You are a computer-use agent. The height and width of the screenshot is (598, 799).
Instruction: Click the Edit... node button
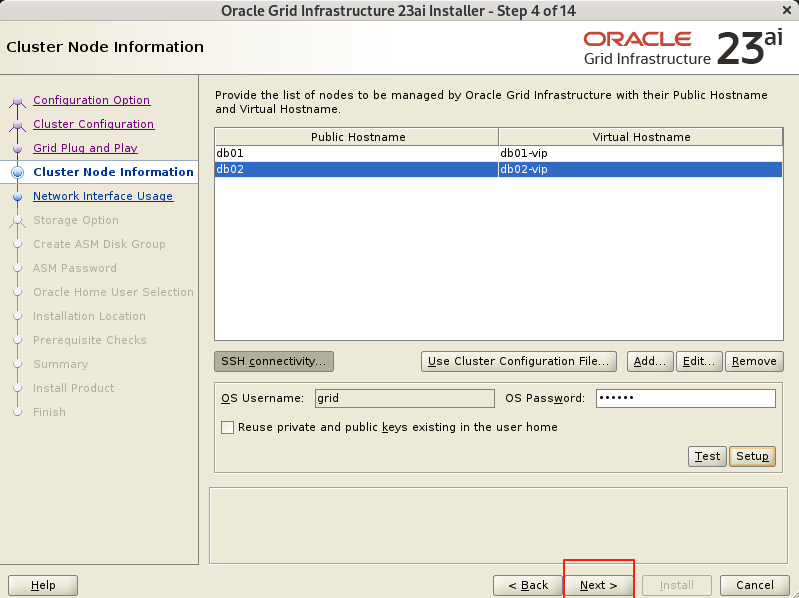point(699,361)
